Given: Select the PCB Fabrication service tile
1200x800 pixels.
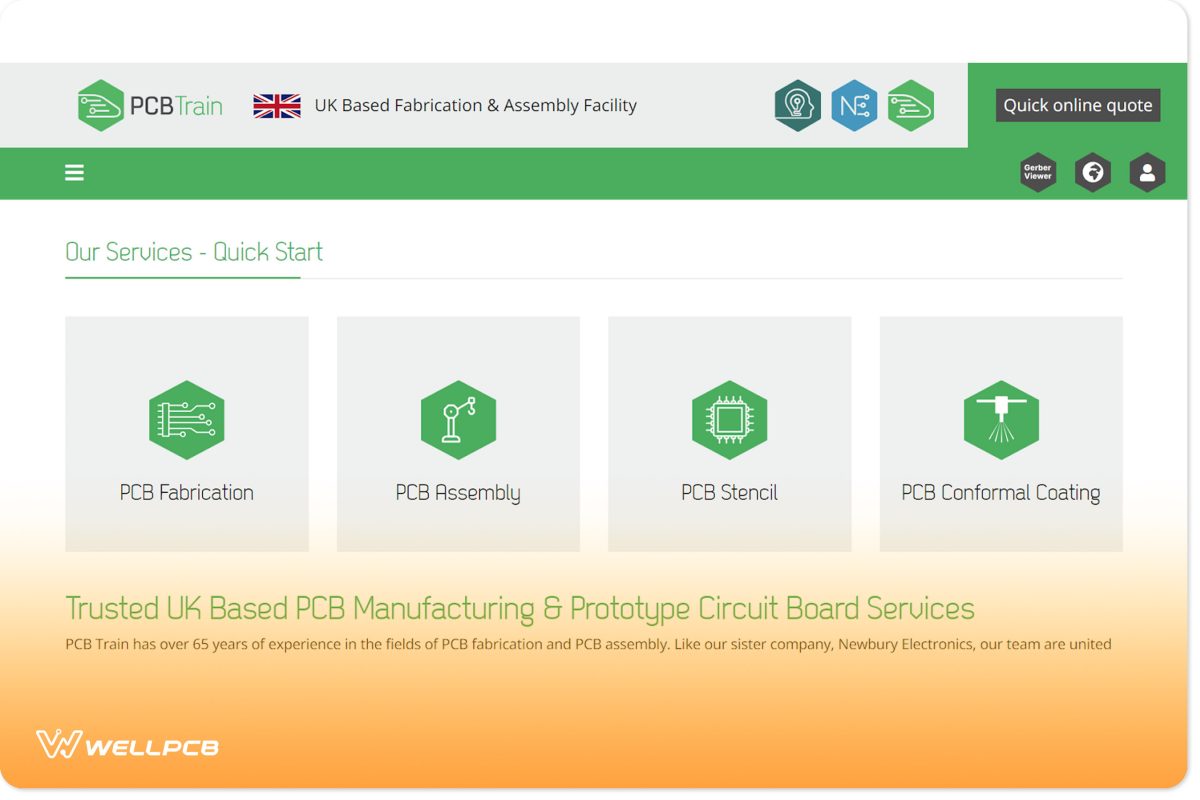Looking at the screenshot, I should 186,433.
